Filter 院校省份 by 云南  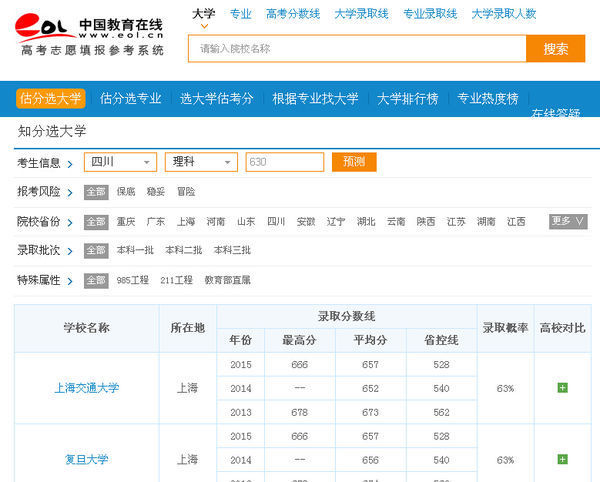(x=396, y=222)
